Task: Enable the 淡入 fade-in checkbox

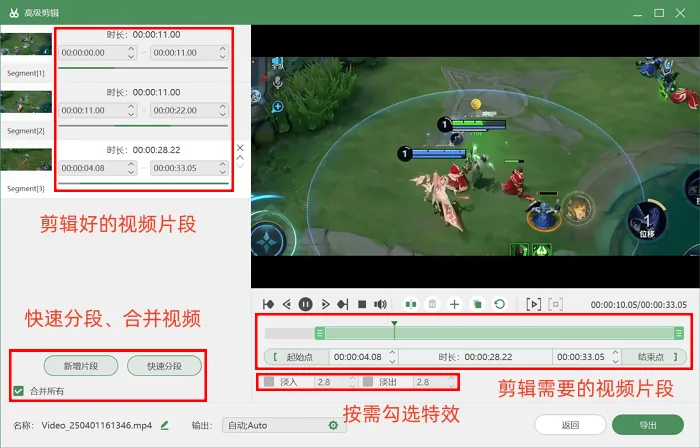Action: click(x=269, y=382)
